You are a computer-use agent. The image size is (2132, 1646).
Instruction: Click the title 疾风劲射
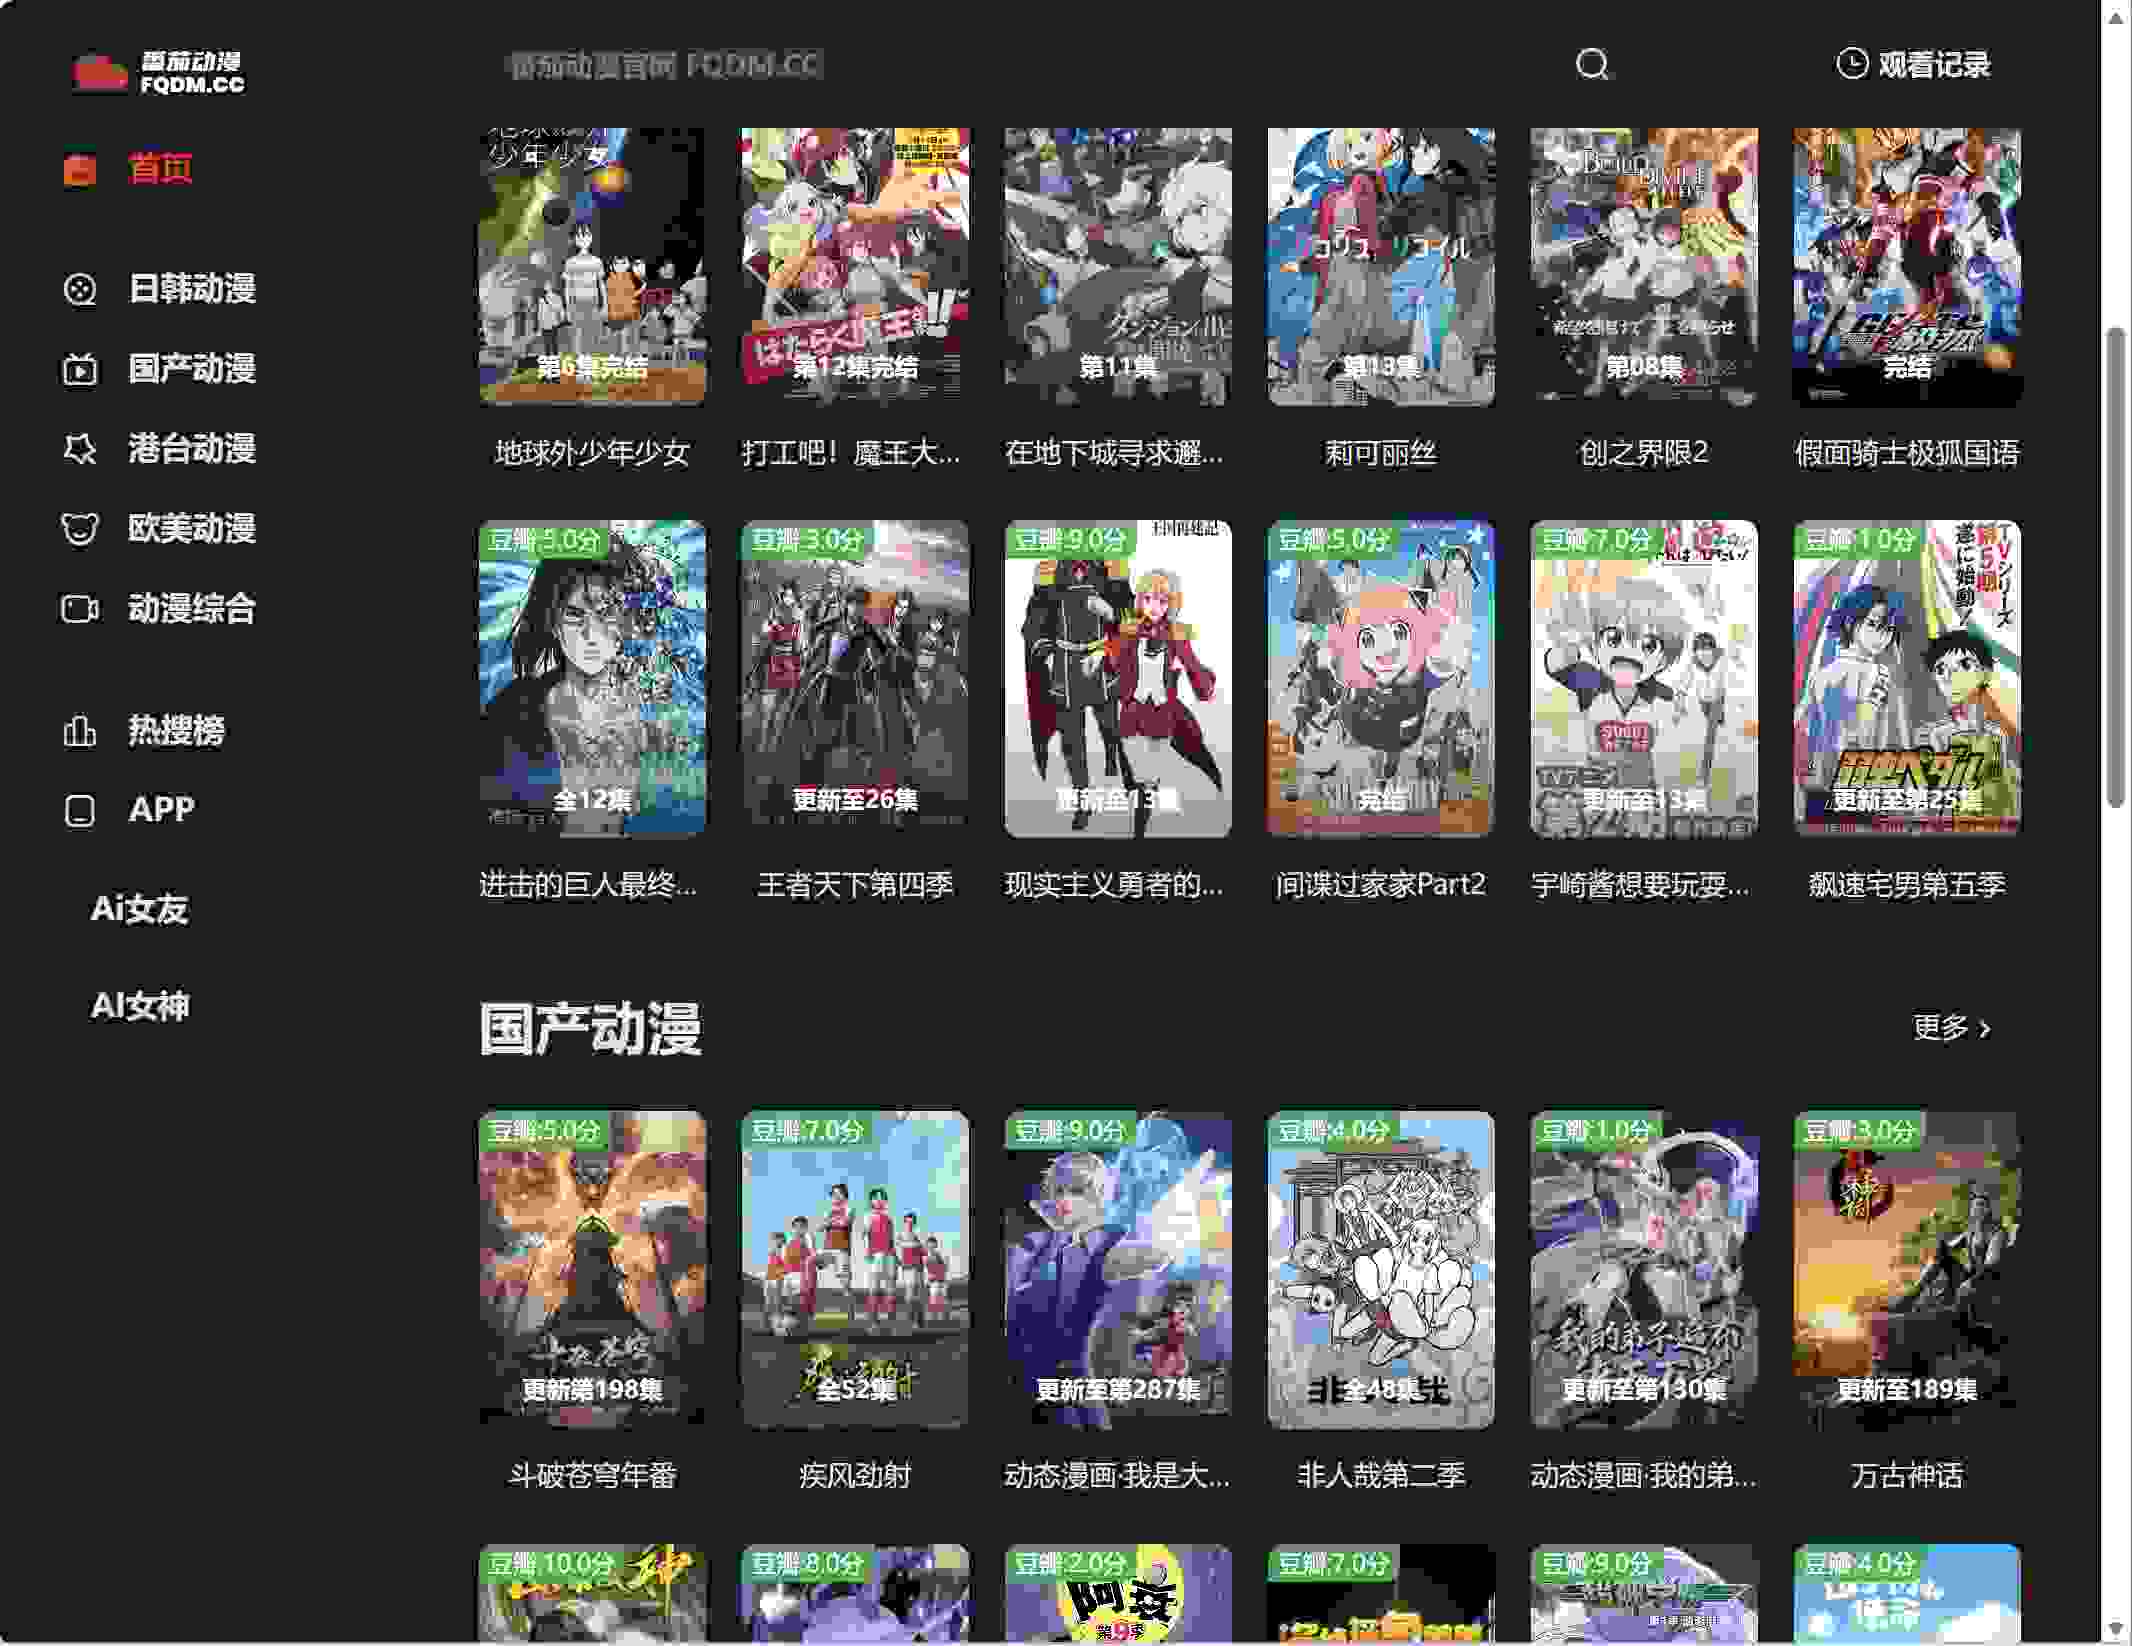855,1476
